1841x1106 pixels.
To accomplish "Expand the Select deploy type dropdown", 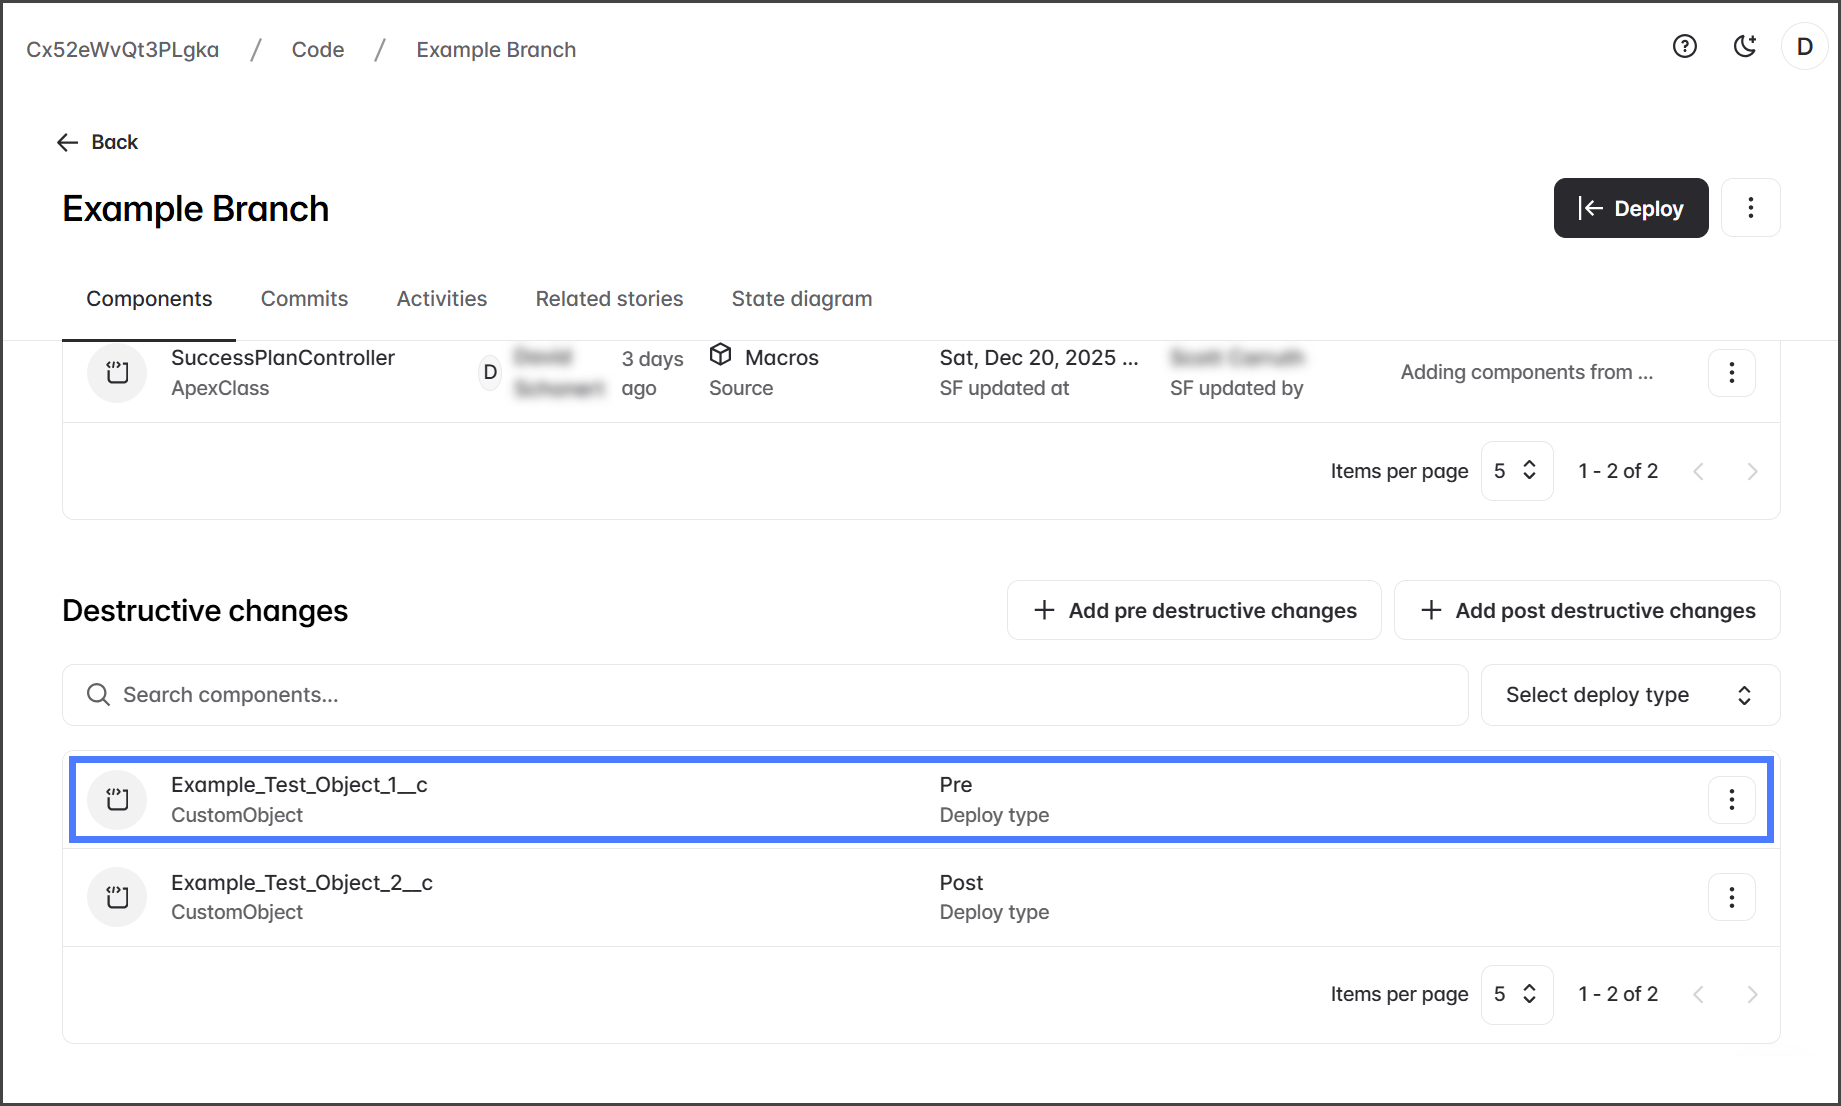I will pos(1629,695).
